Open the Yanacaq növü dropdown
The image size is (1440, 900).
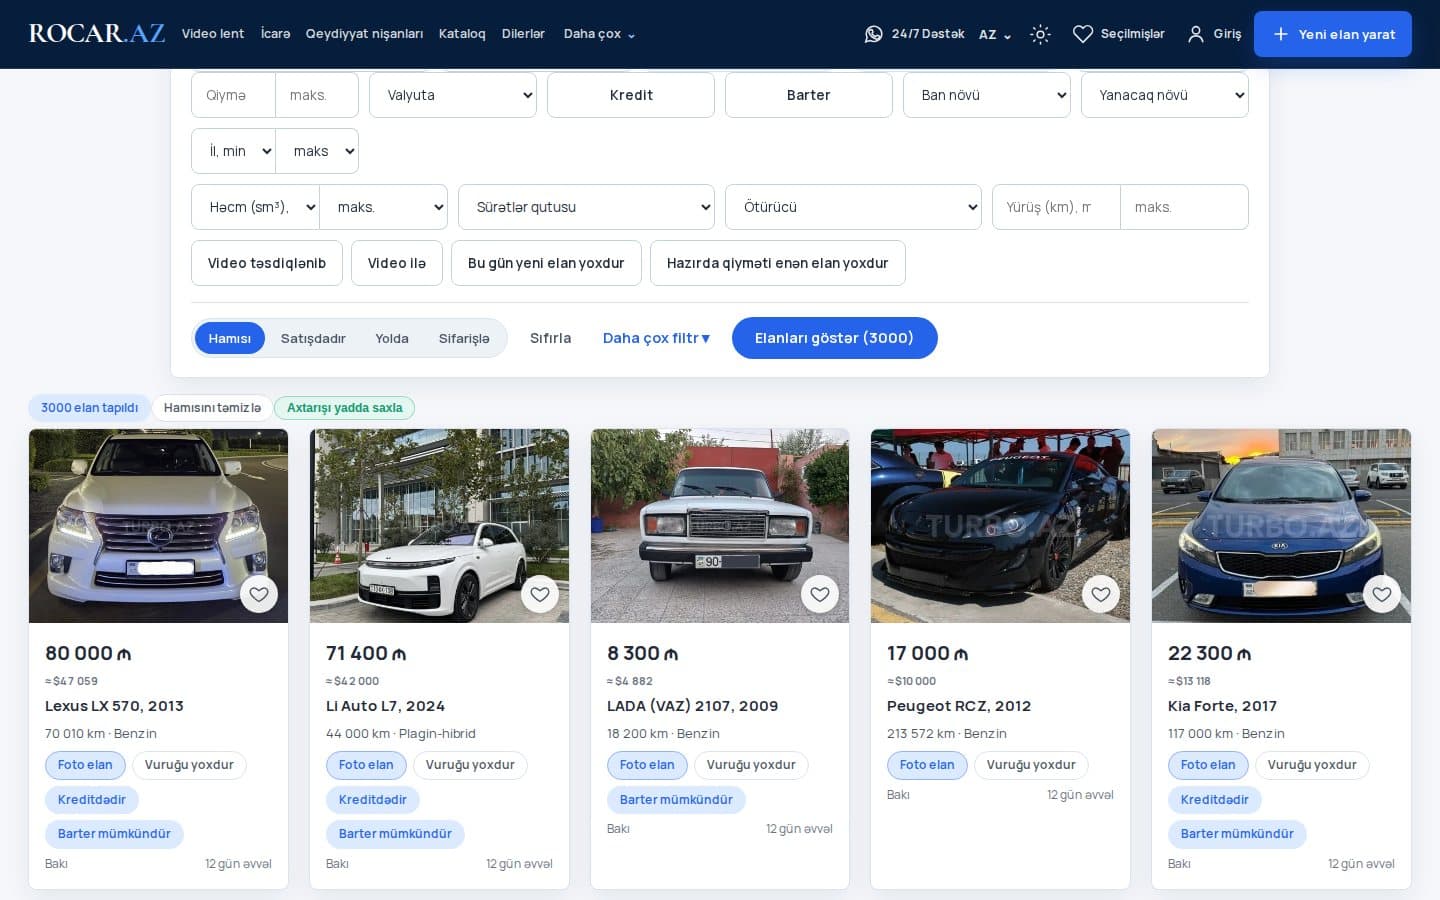click(1165, 95)
